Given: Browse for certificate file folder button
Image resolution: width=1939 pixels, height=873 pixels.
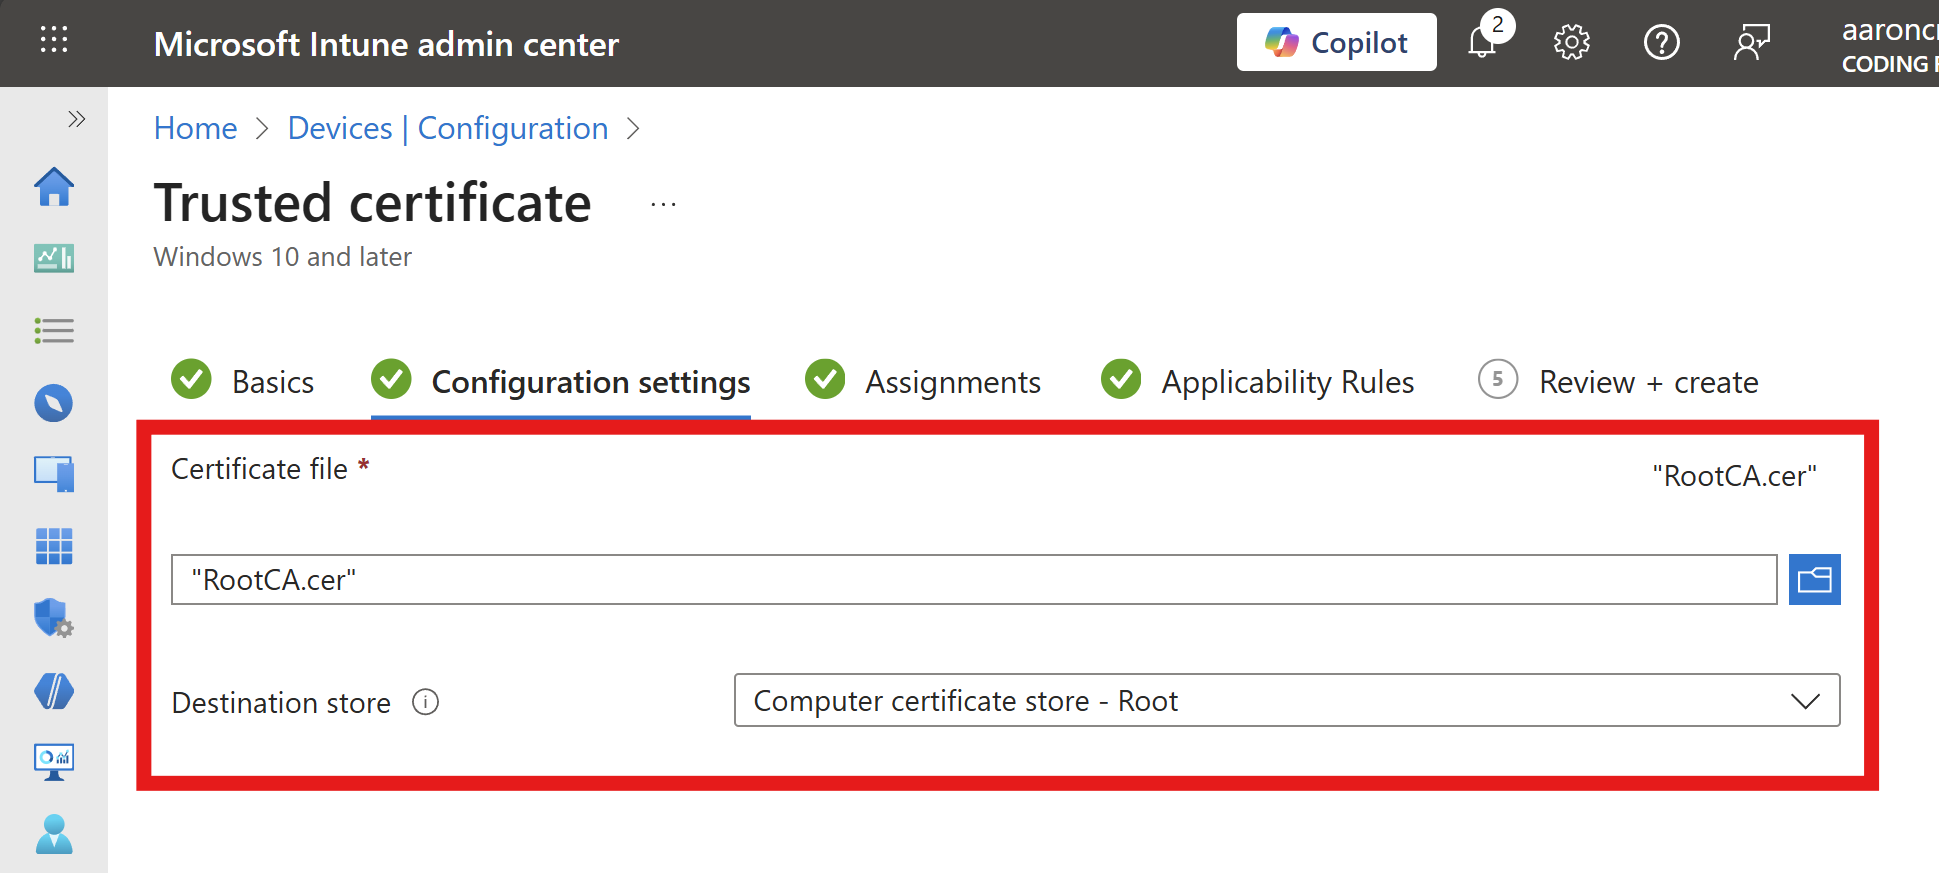Looking at the screenshot, I should 1814,580.
